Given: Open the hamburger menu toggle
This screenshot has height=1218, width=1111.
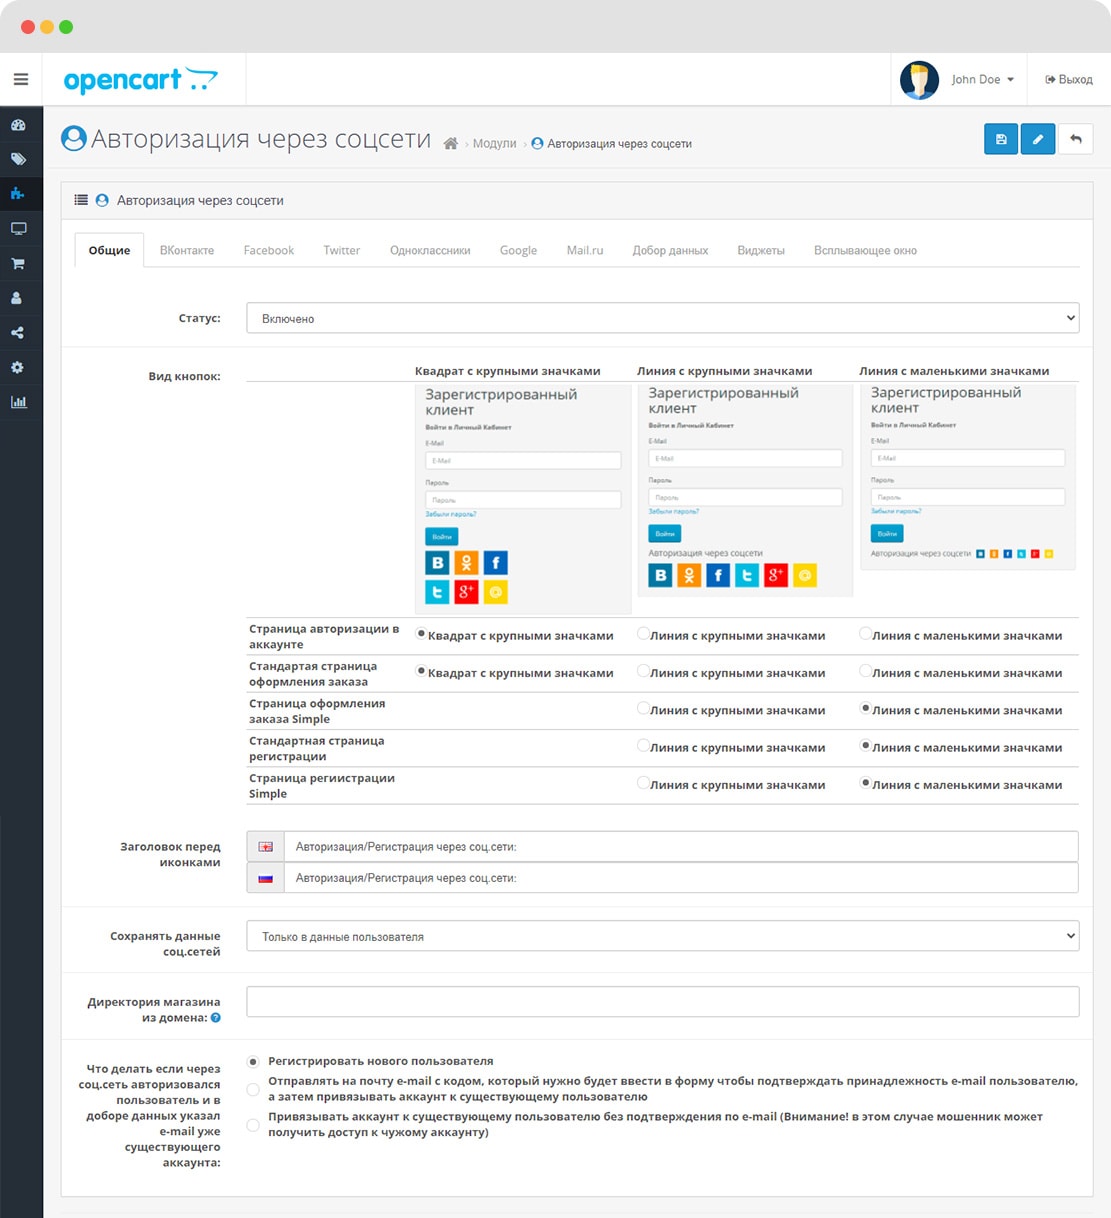Looking at the screenshot, I should pos(21,79).
